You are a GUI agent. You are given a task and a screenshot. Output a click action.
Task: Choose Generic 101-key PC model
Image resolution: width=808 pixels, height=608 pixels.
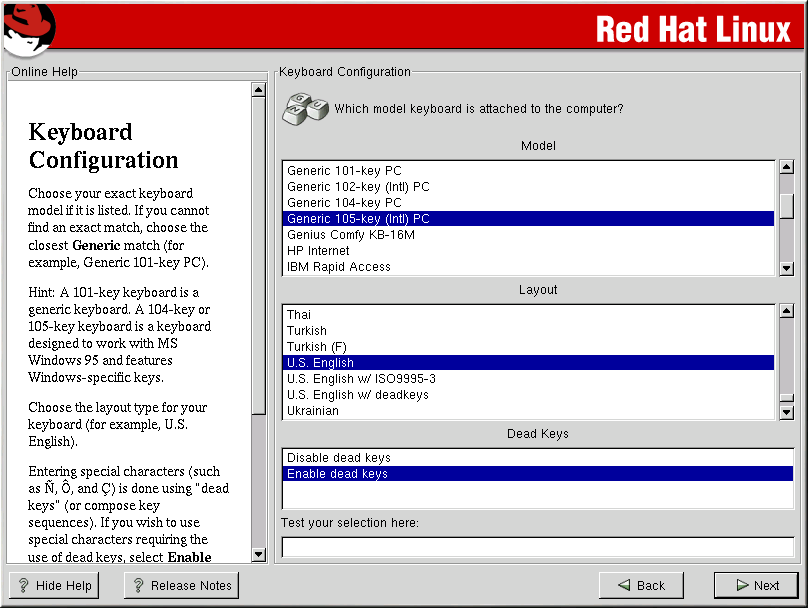pyautogui.click(x=344, y=171)
